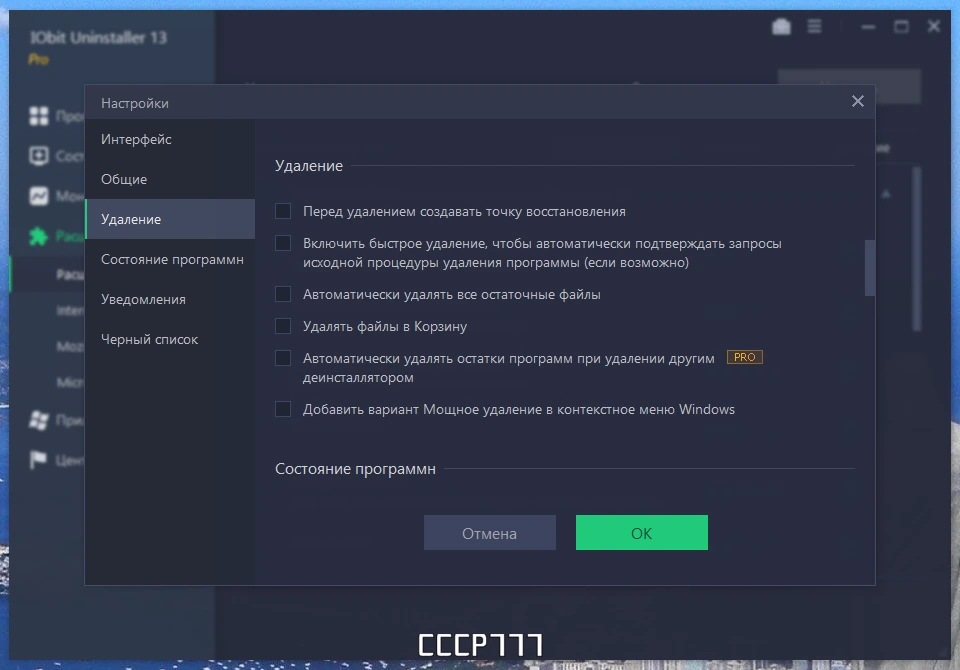
Task: Open the Общие settings tab
Action: coord(170,179)
